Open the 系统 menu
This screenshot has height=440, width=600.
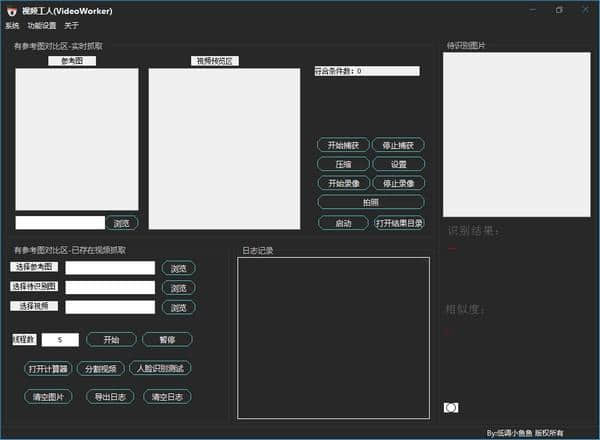point(12,25)
